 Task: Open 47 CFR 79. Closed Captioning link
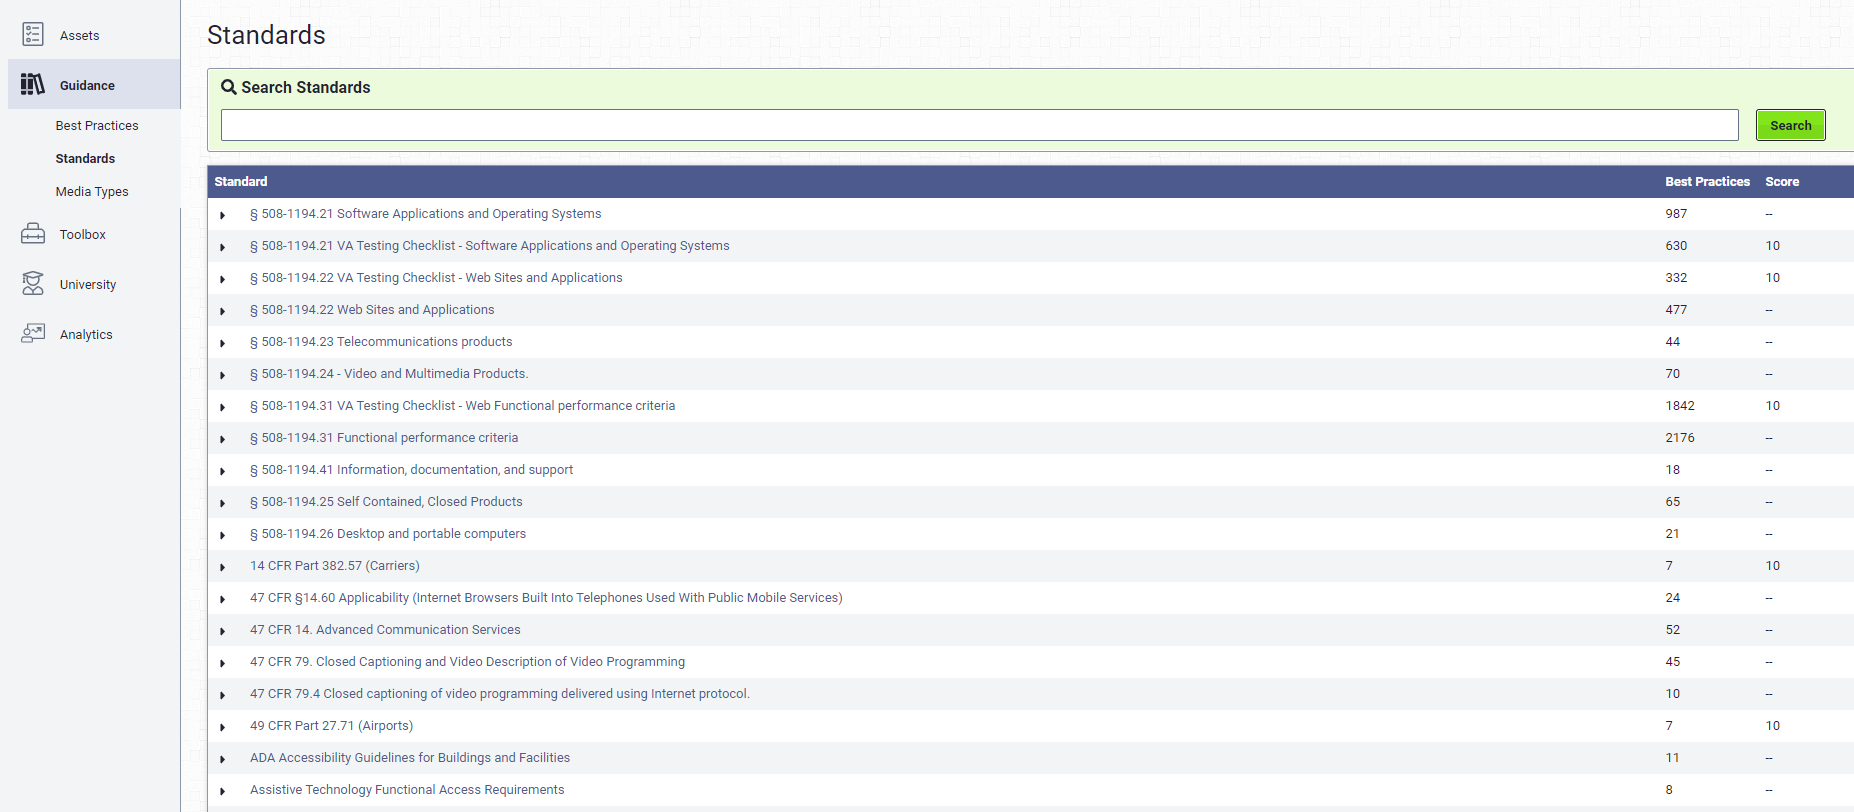(x=467, y=662)
